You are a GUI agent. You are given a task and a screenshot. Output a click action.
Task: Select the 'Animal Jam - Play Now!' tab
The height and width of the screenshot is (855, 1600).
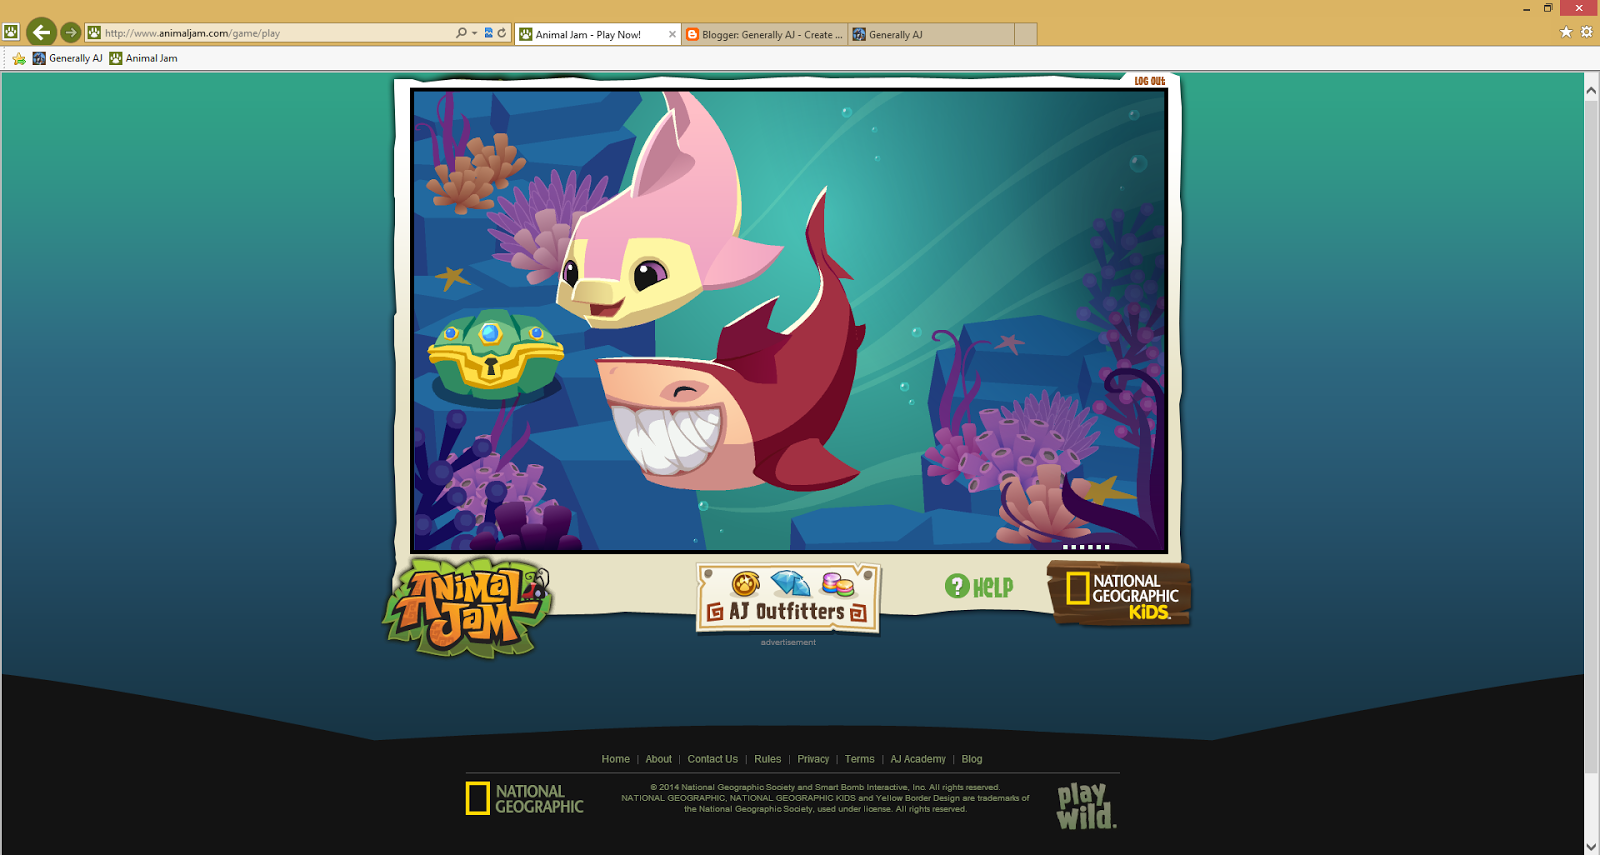[597, 34]
